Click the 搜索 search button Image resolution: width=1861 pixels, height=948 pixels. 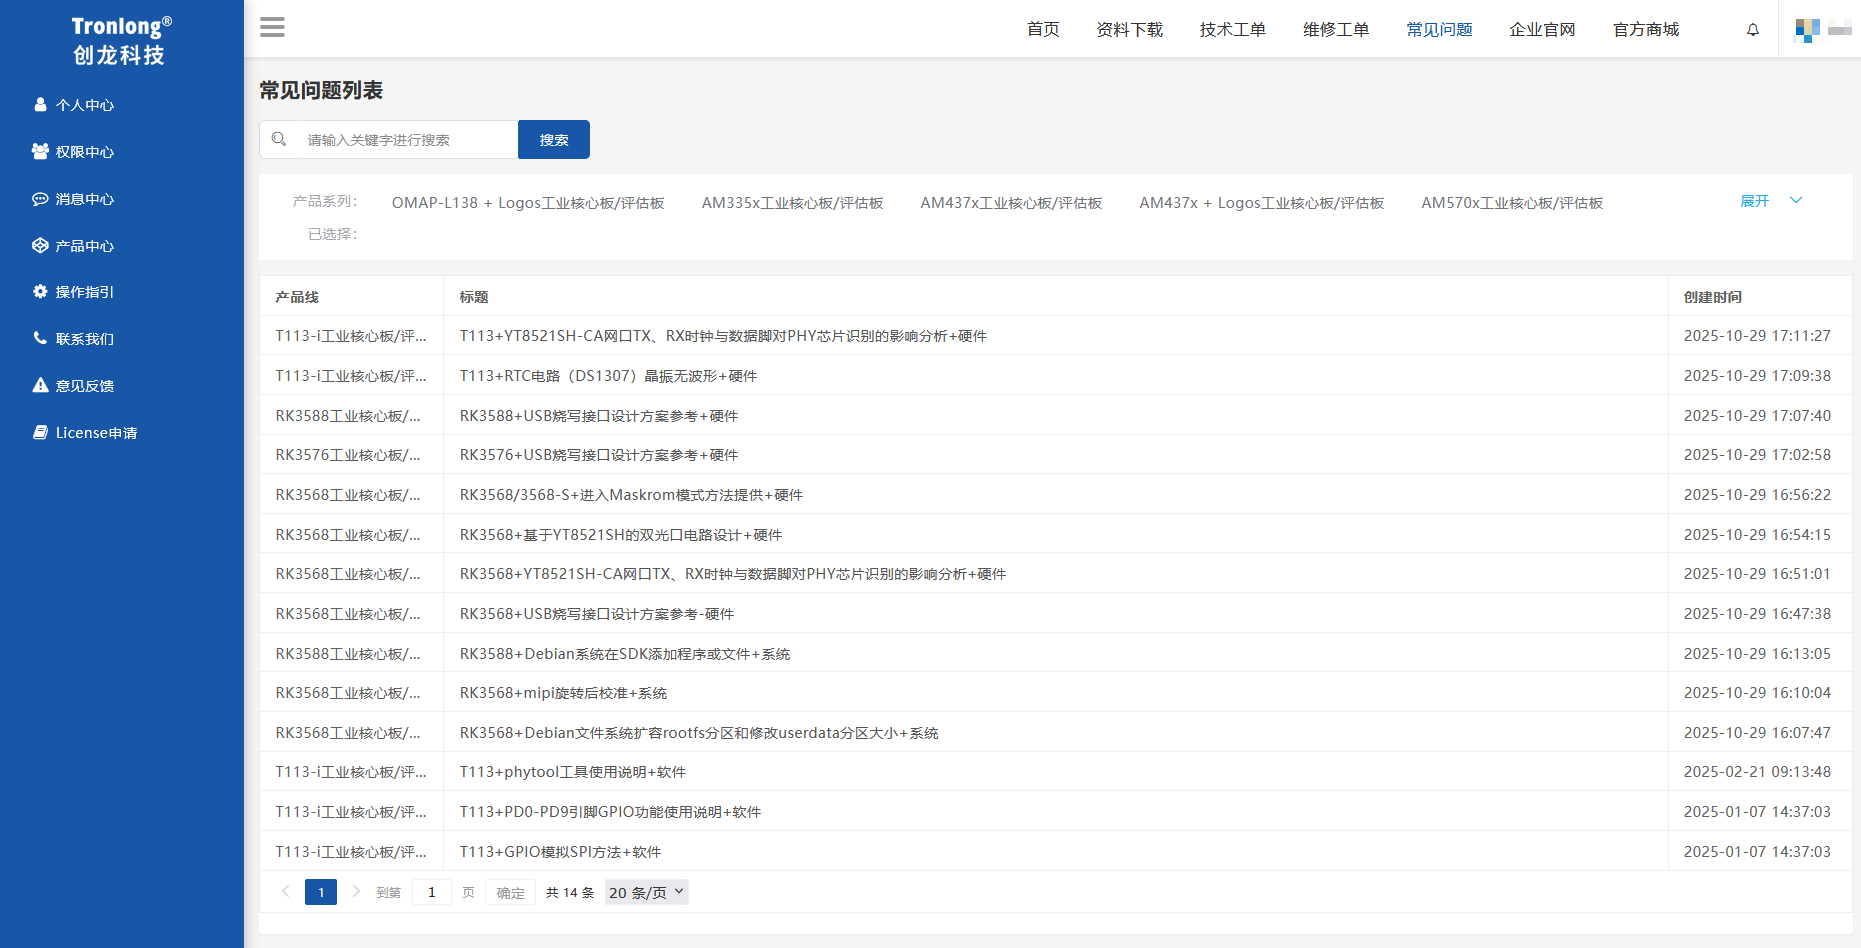tap(554, 139)
